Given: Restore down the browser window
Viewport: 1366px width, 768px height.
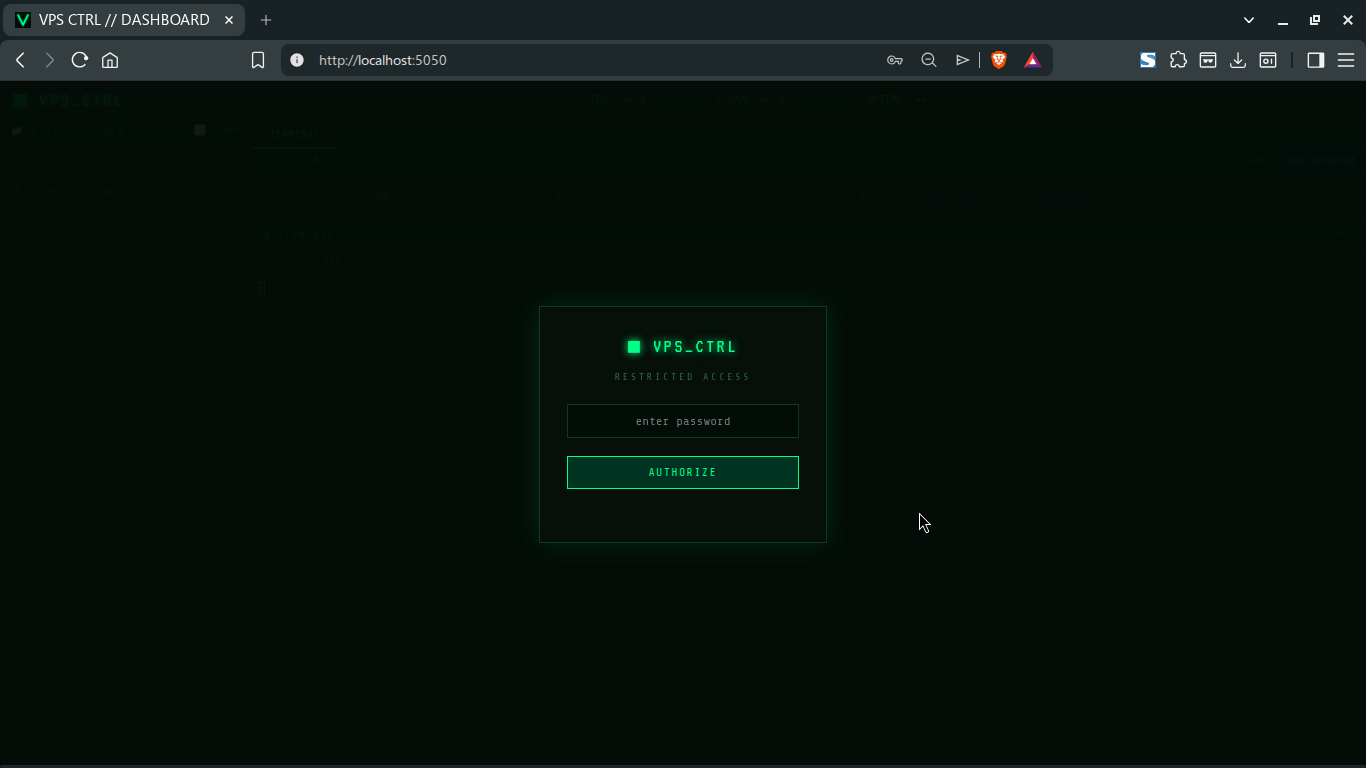Looking at the screenshot, I should coord(1315,20).
